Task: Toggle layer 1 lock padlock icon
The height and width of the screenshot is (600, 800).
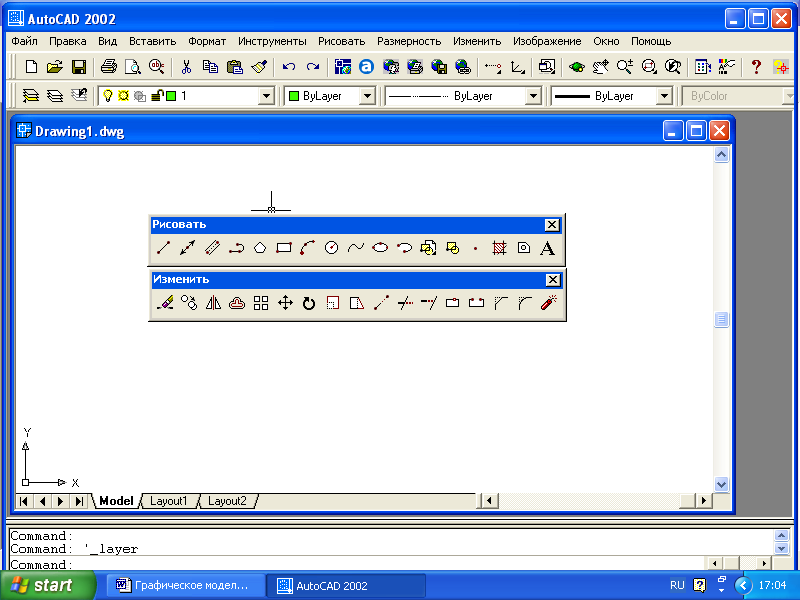Action: (x=157, y=95)
